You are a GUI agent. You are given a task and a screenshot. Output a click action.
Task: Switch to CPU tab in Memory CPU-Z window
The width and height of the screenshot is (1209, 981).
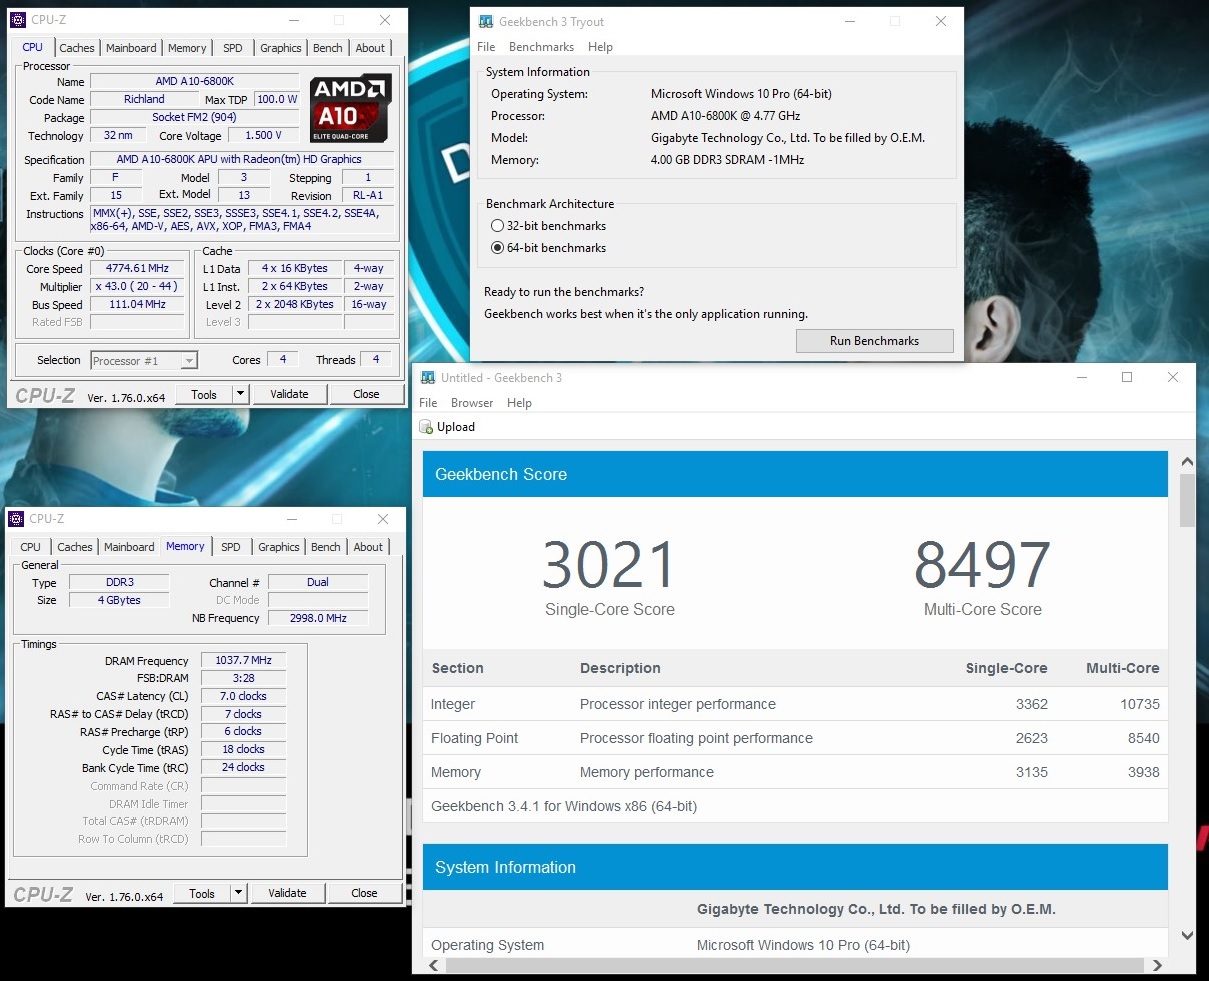(31, 547)
